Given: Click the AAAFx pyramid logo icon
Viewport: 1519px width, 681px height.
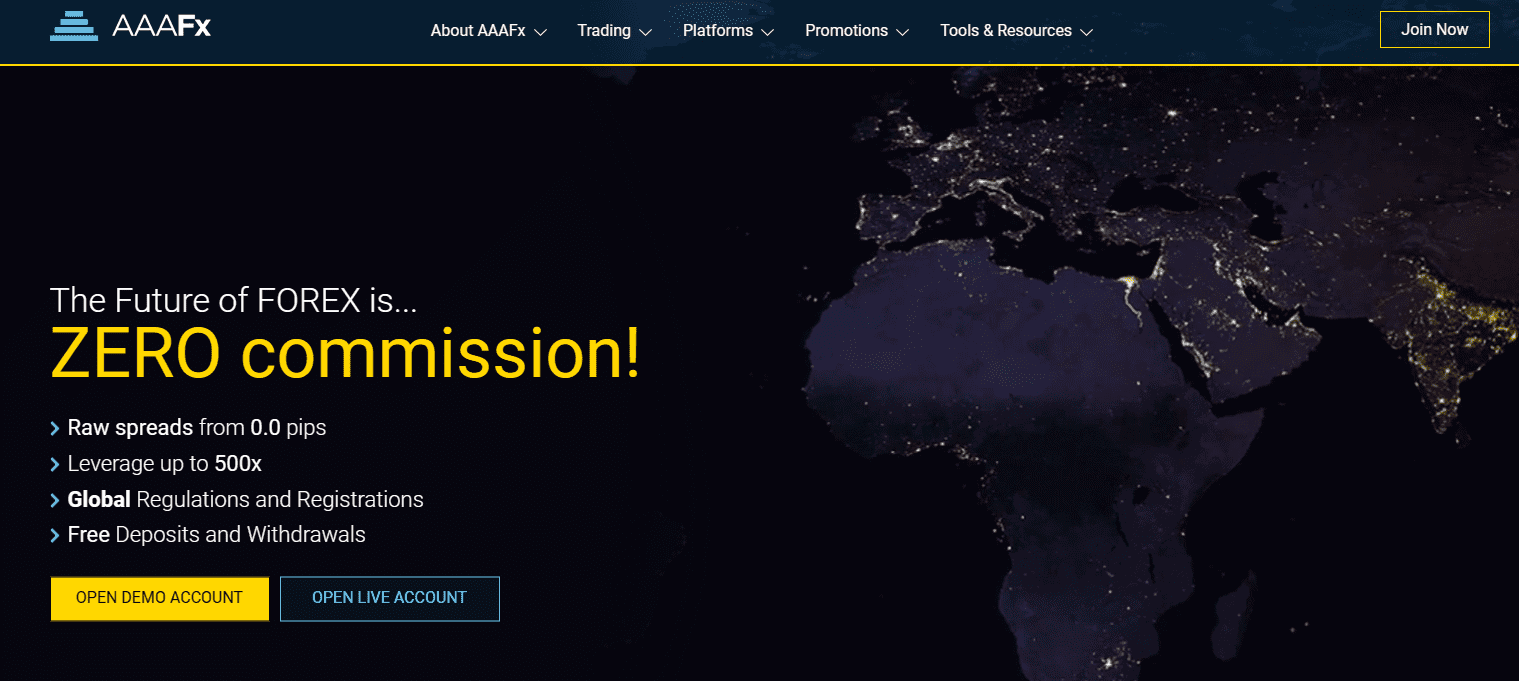Looking at the screenshot, I should (74, 26).
